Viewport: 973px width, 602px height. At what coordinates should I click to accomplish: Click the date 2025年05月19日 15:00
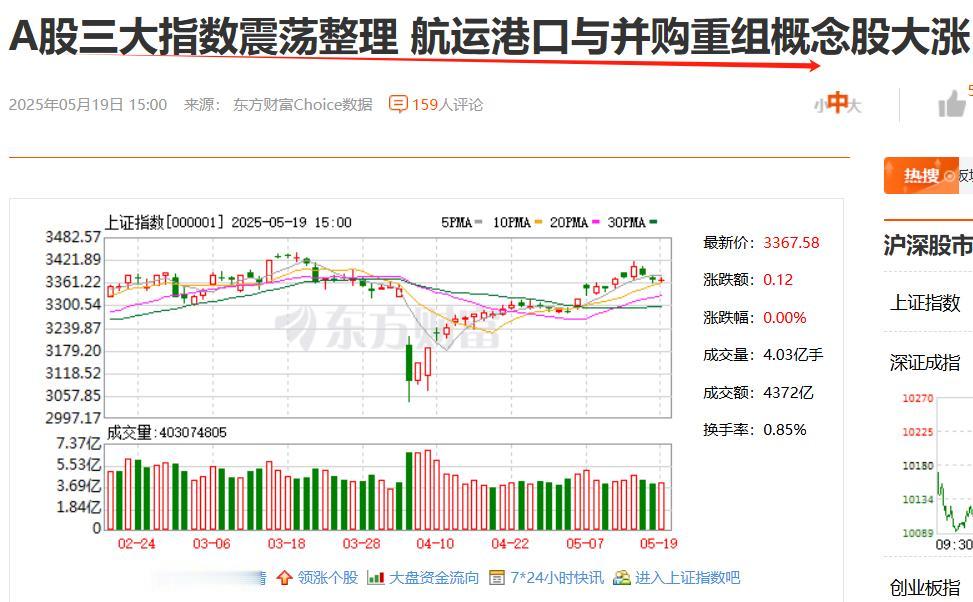88,104
